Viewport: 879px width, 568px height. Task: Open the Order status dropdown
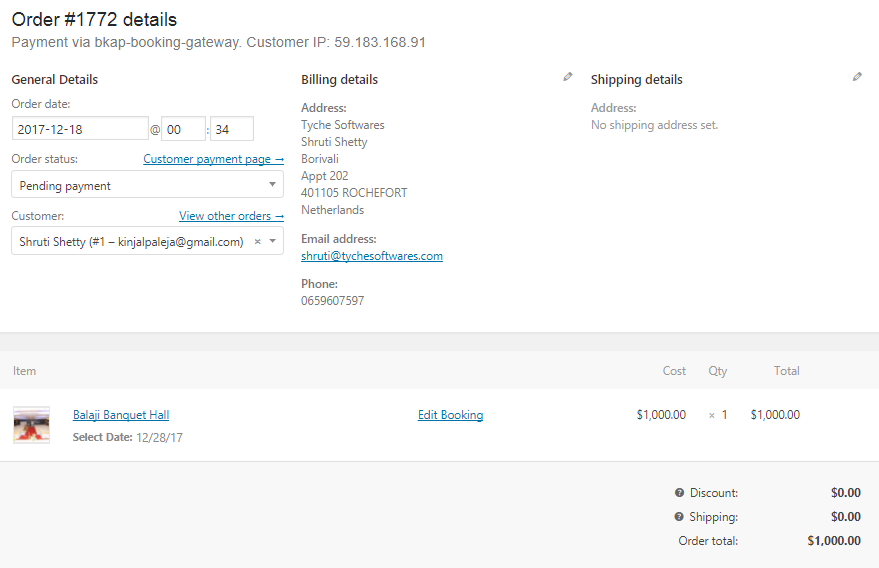click(147, 185)
